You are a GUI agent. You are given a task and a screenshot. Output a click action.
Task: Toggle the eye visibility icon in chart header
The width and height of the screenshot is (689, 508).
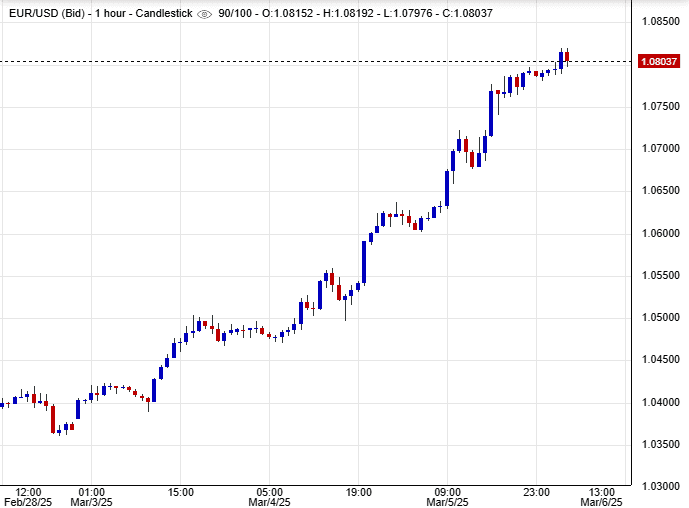point(204,14)
